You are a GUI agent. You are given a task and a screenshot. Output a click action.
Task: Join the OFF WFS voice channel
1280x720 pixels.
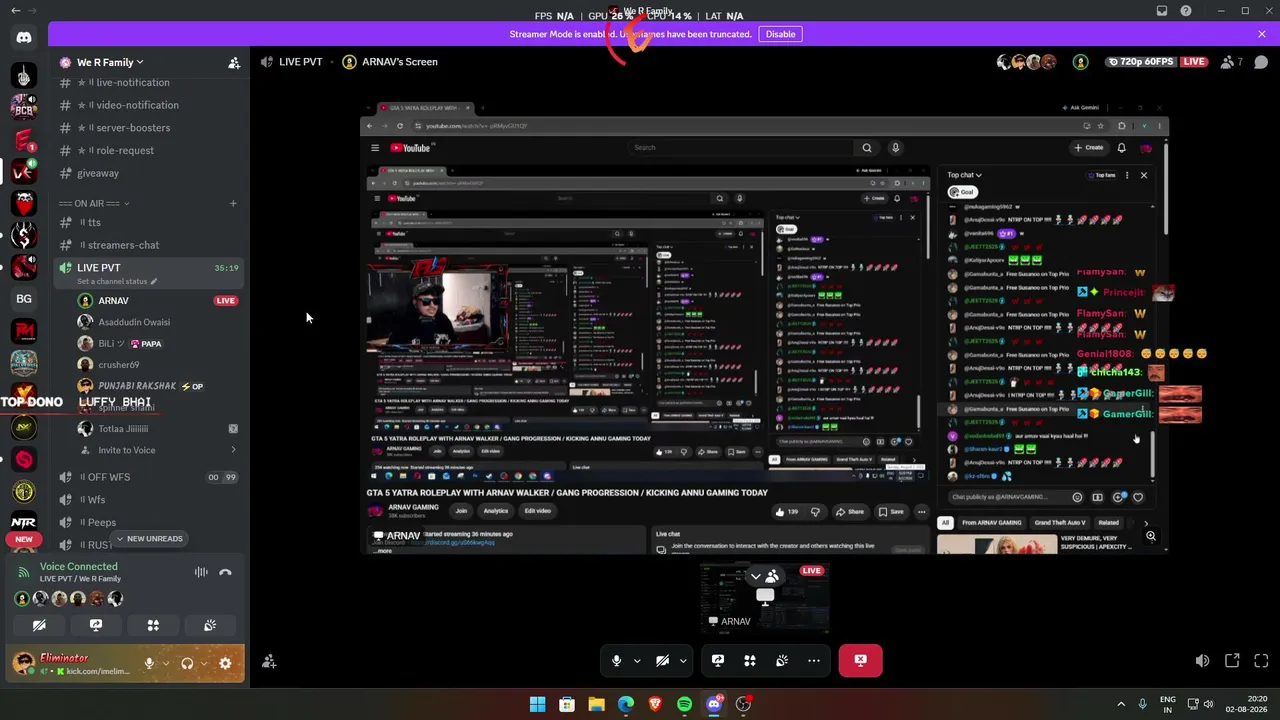click(x=148, y=477)
